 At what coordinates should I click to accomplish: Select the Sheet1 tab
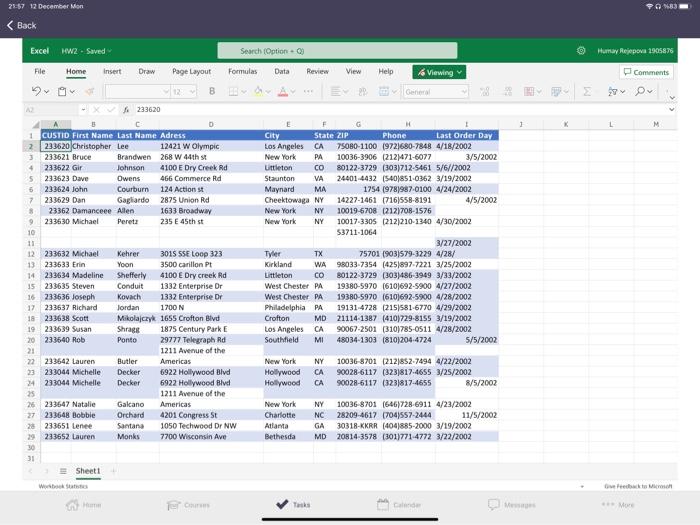tap(88, 471)
